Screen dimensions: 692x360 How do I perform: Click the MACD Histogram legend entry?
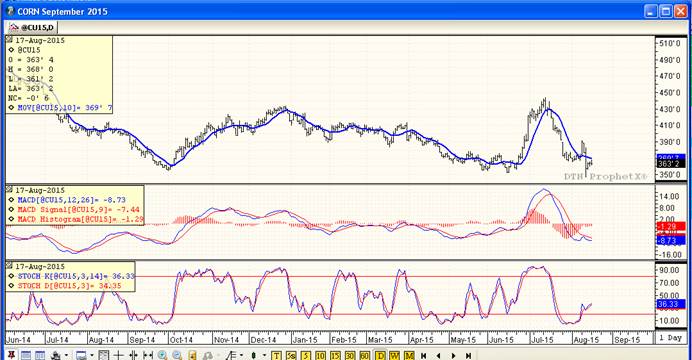coord(80,219)
